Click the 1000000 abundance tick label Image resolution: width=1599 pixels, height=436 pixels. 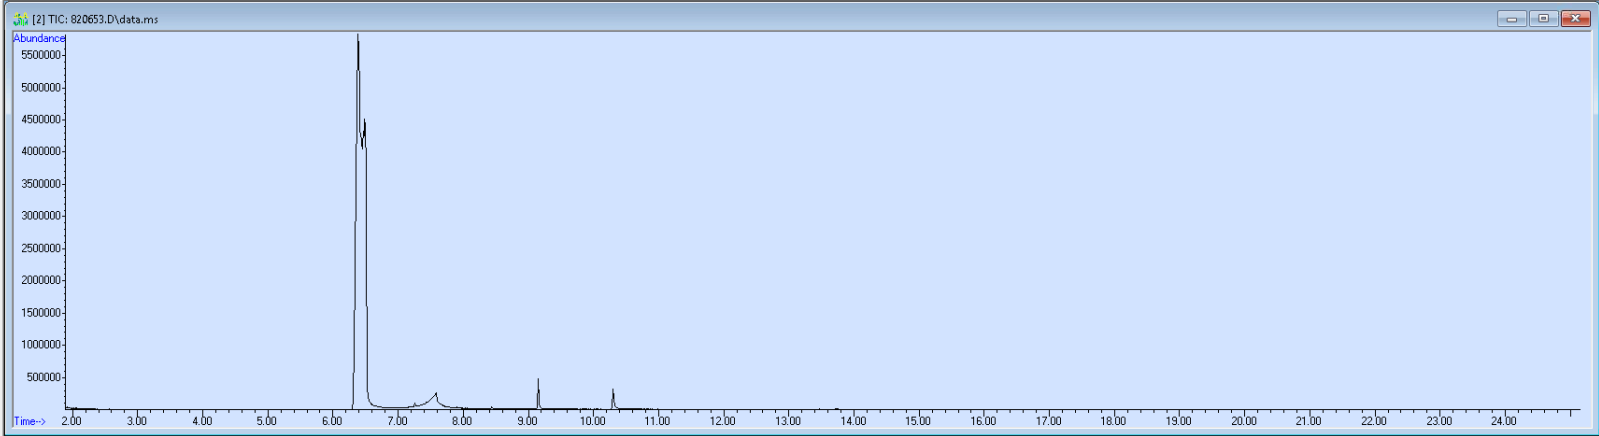point(41,345)
